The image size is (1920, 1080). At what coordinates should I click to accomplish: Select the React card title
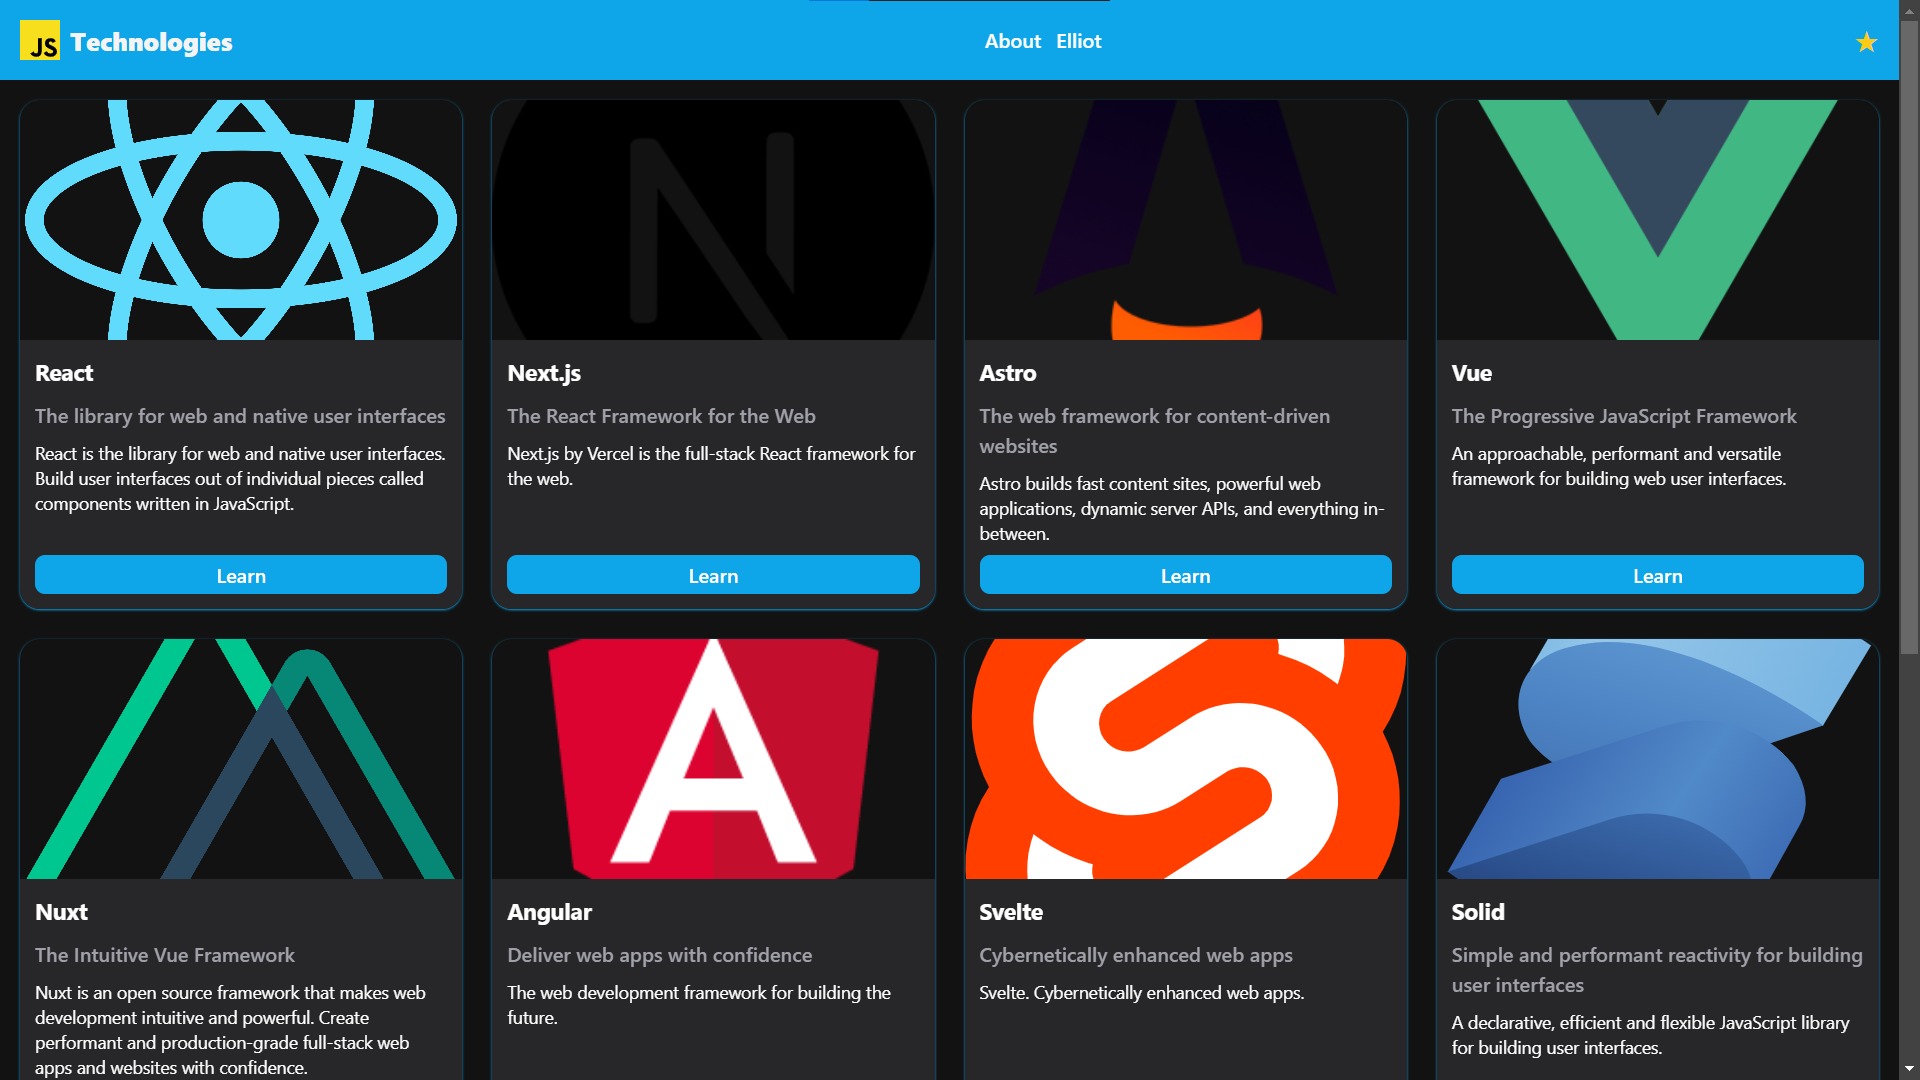click(63, 373)
